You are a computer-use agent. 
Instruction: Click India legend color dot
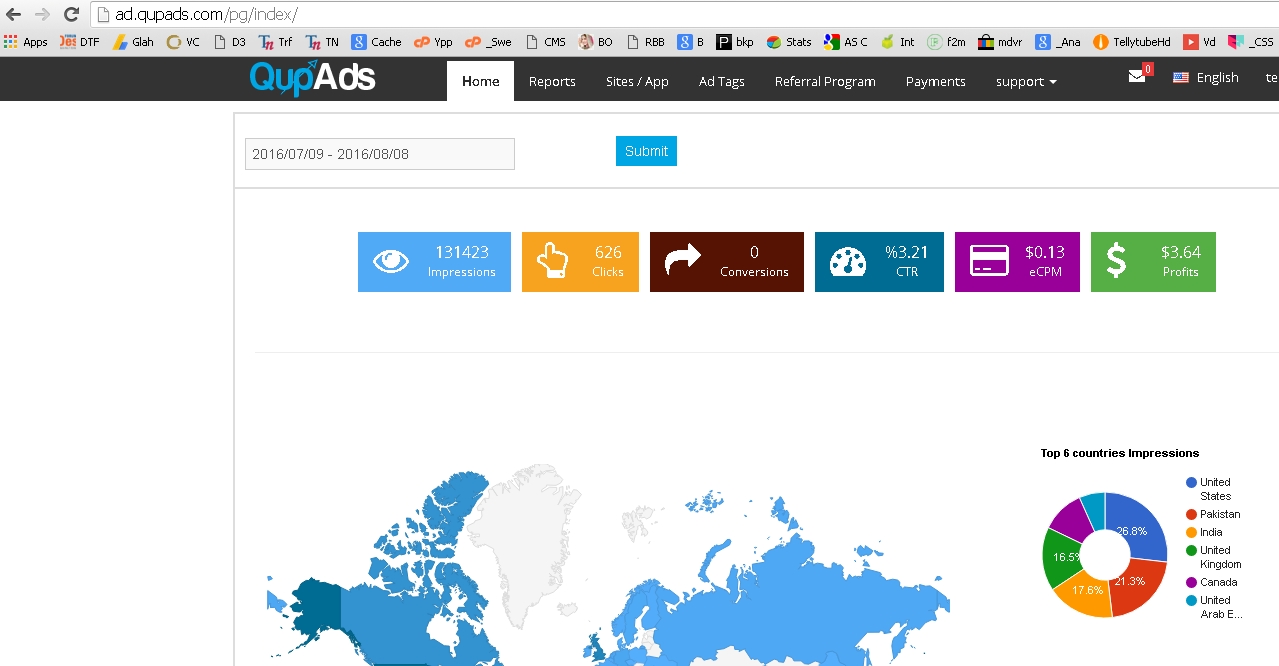tap(1191, 533)
